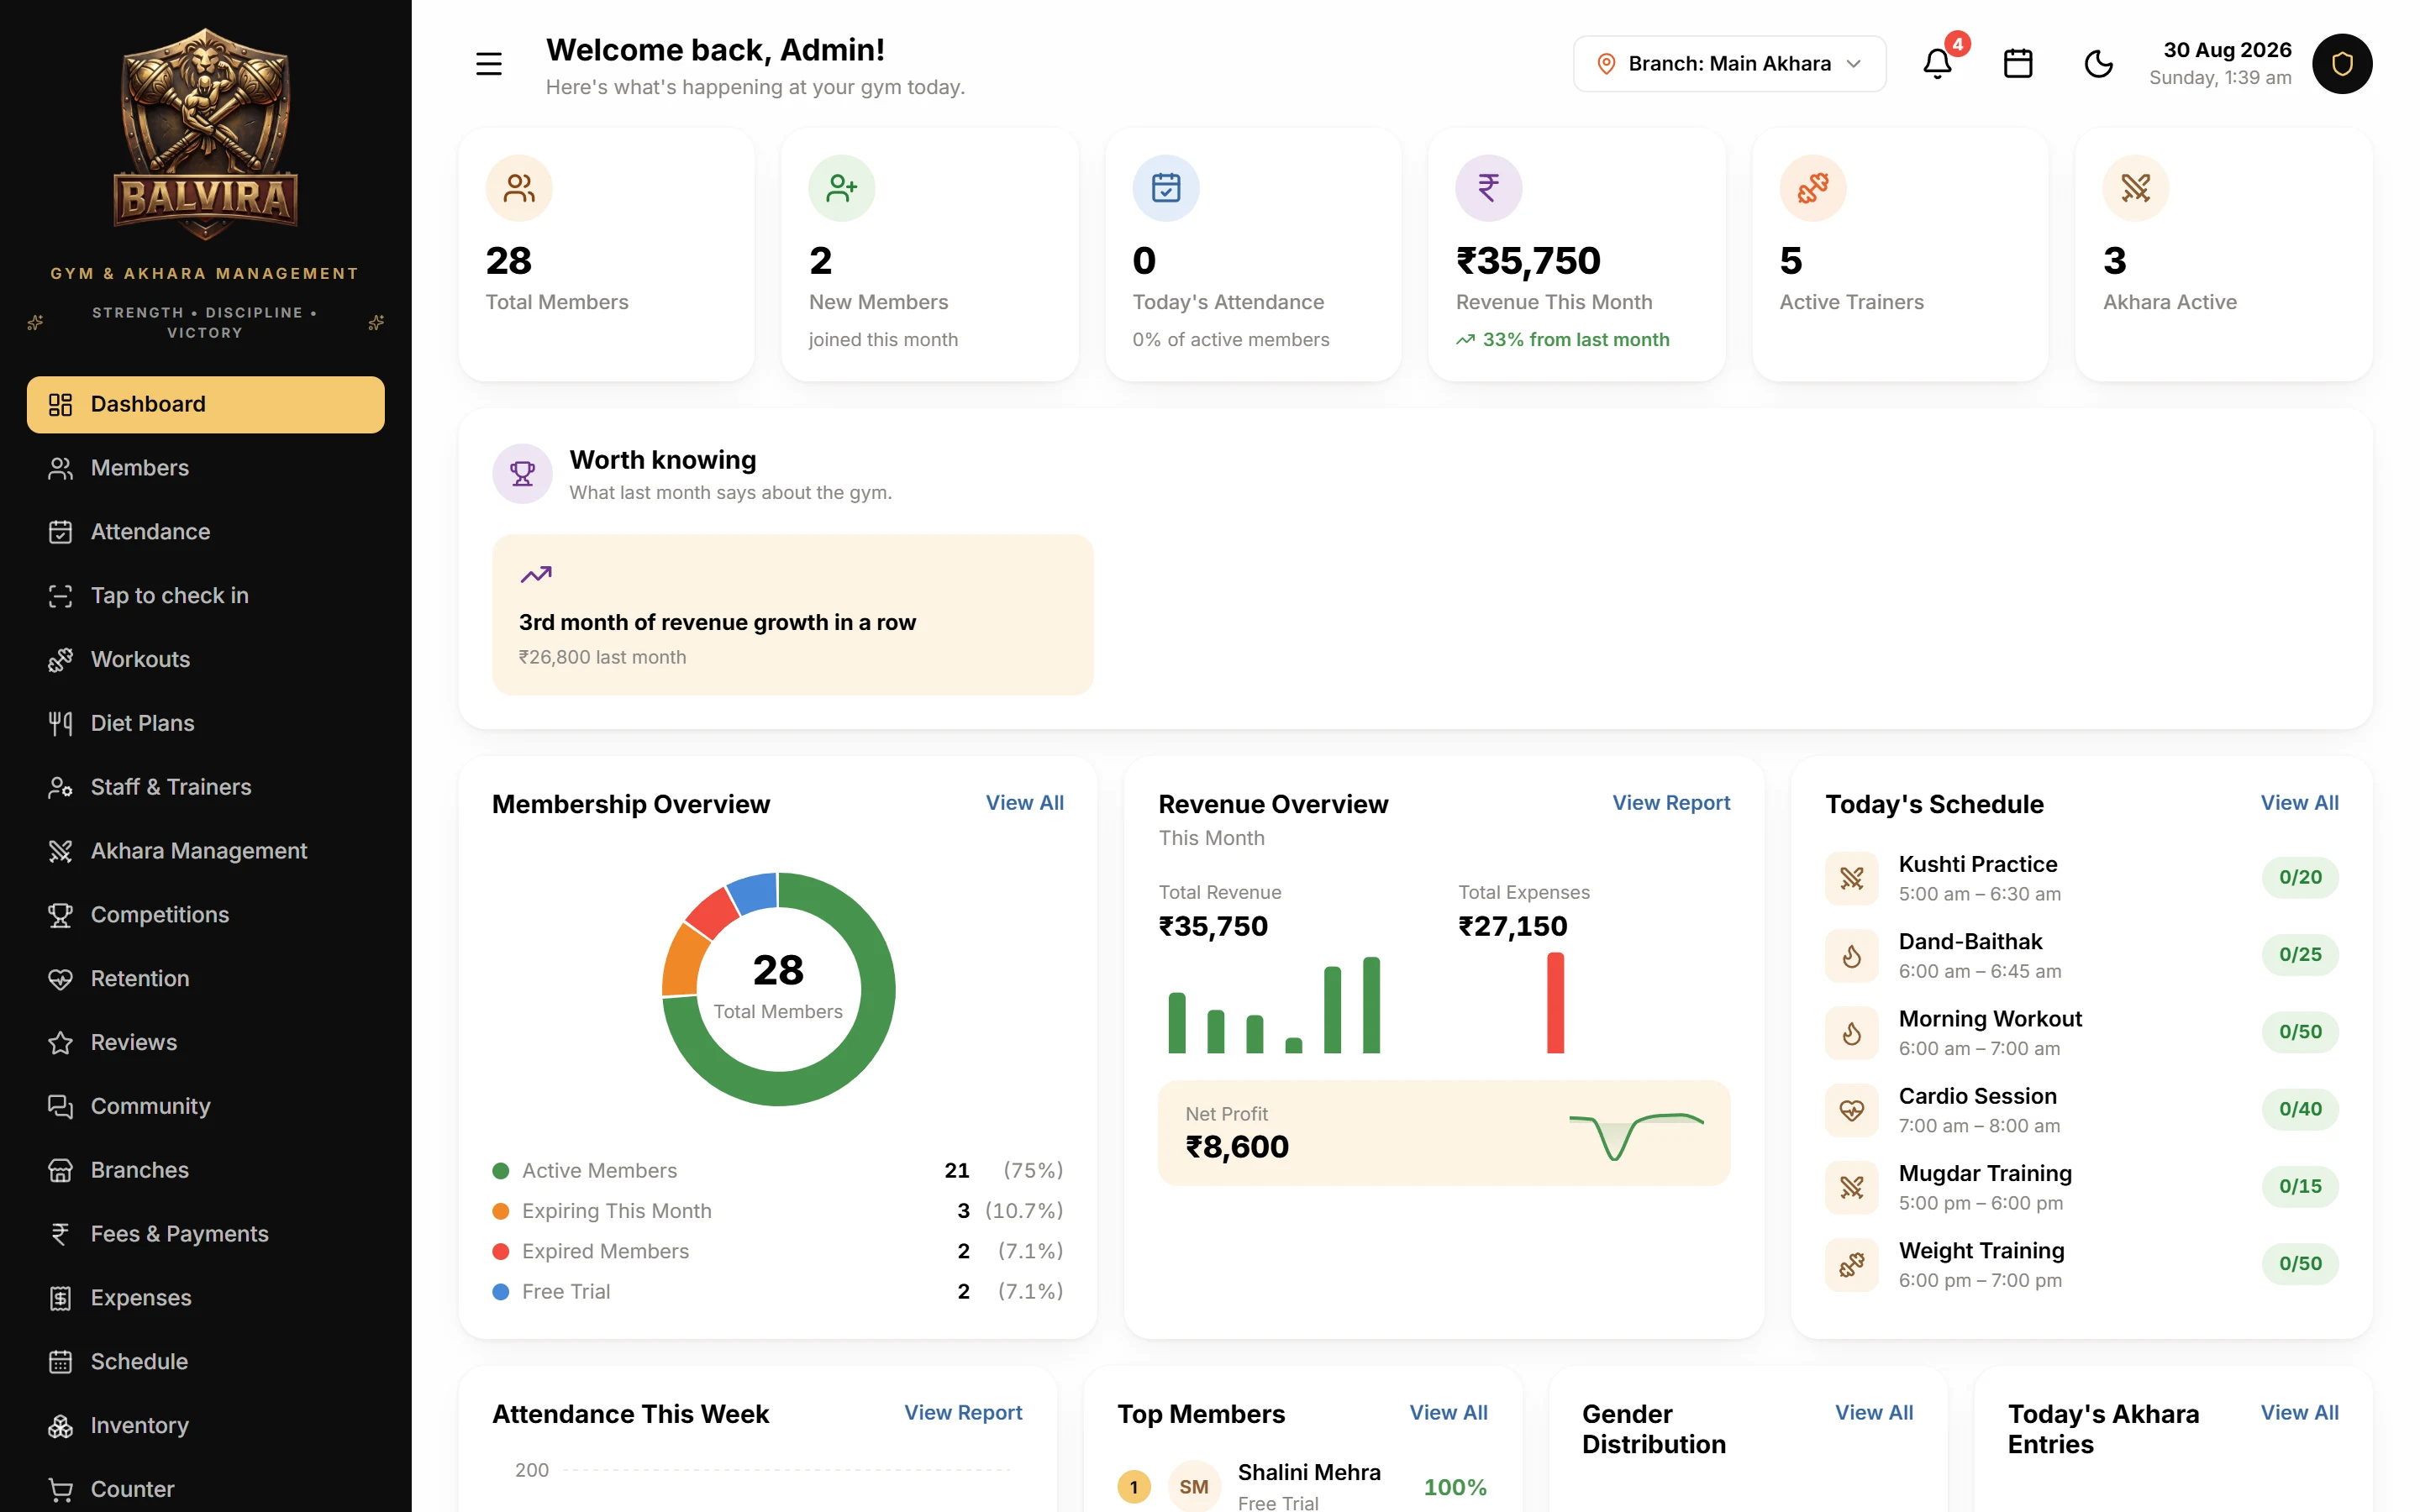The width and height of the screenshot is (2420, 1512).
Task: Click the Branches store sidebar icon
Action: coord(60,1171)
